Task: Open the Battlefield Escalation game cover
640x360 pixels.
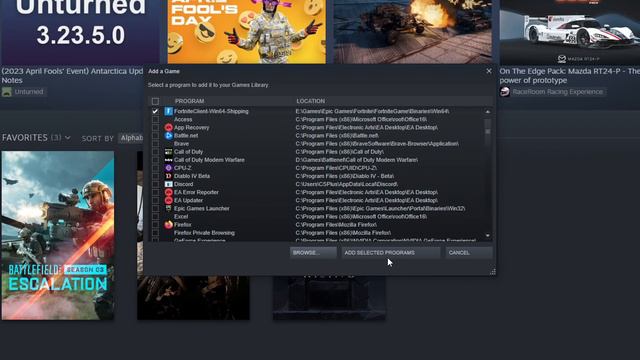Action: tap(58, 236)
